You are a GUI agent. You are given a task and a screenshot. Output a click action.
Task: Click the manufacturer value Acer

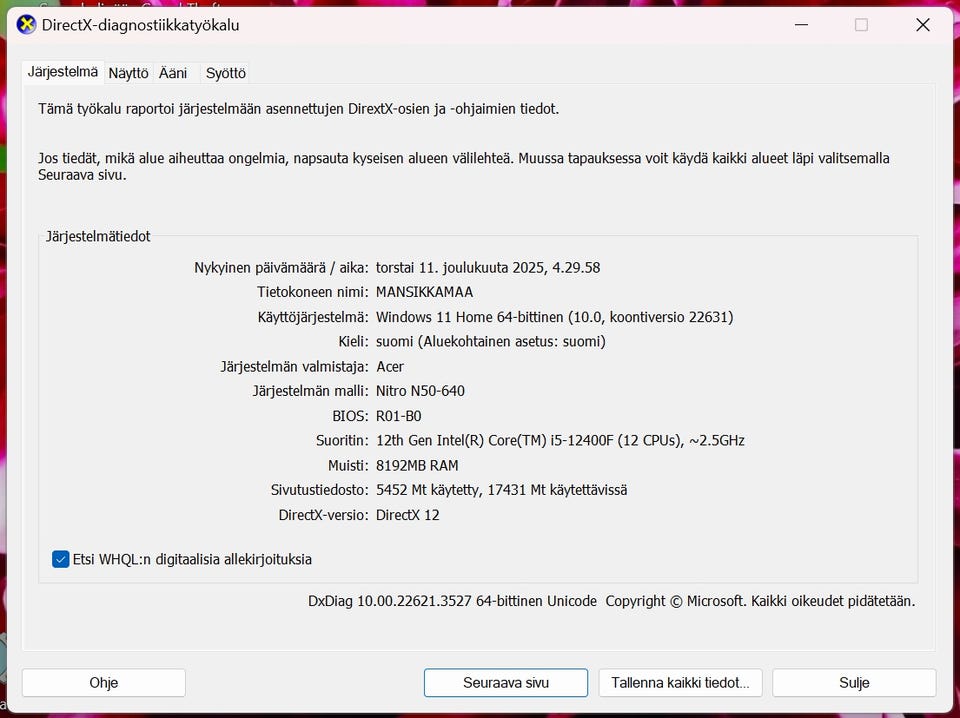(390, 367)
